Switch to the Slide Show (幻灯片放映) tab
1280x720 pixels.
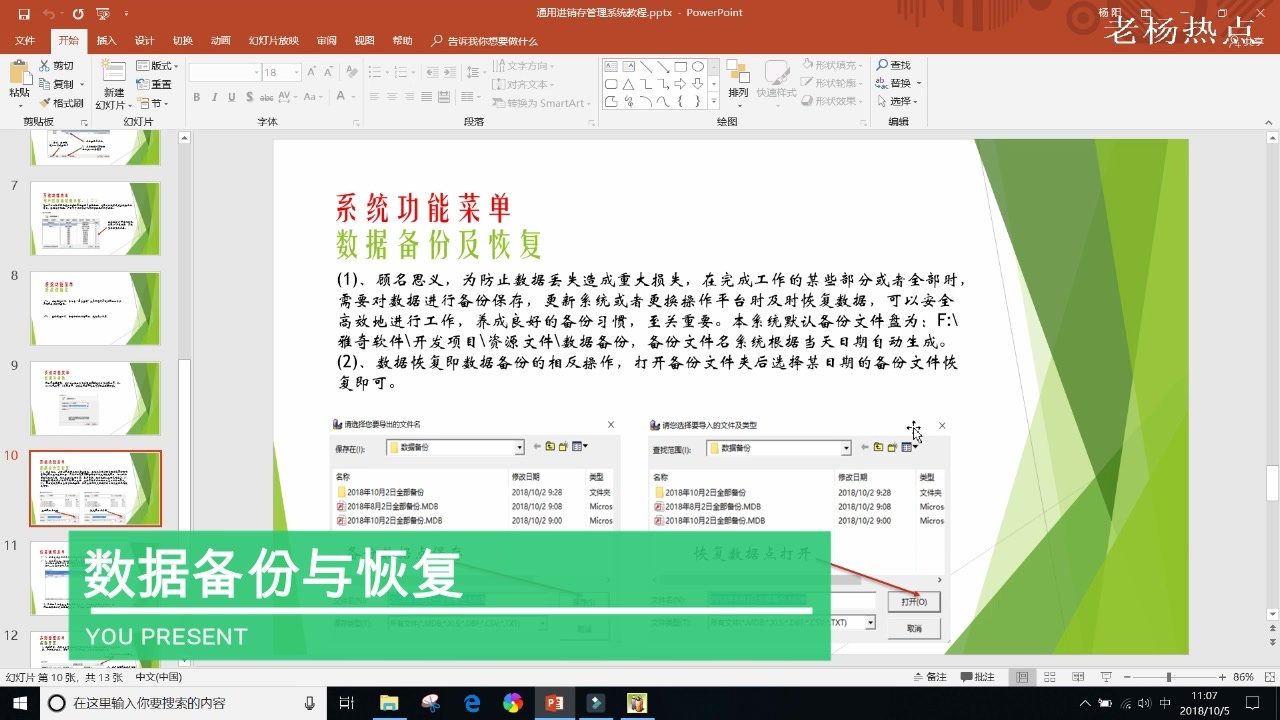(273, 41)
